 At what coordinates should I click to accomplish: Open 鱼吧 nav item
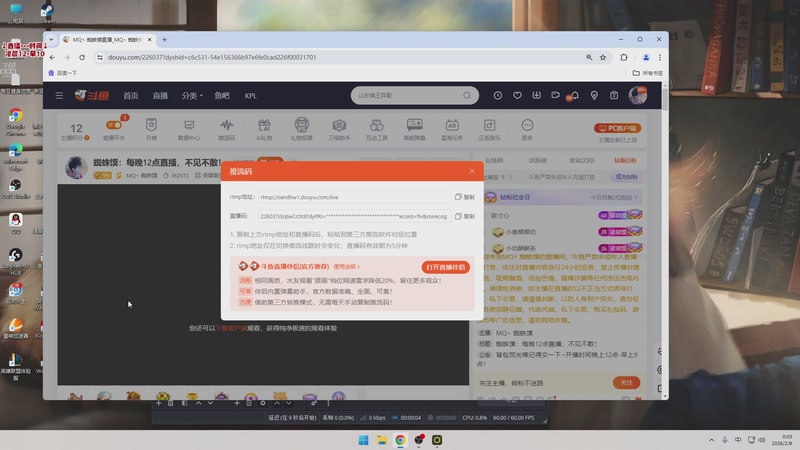222,95
